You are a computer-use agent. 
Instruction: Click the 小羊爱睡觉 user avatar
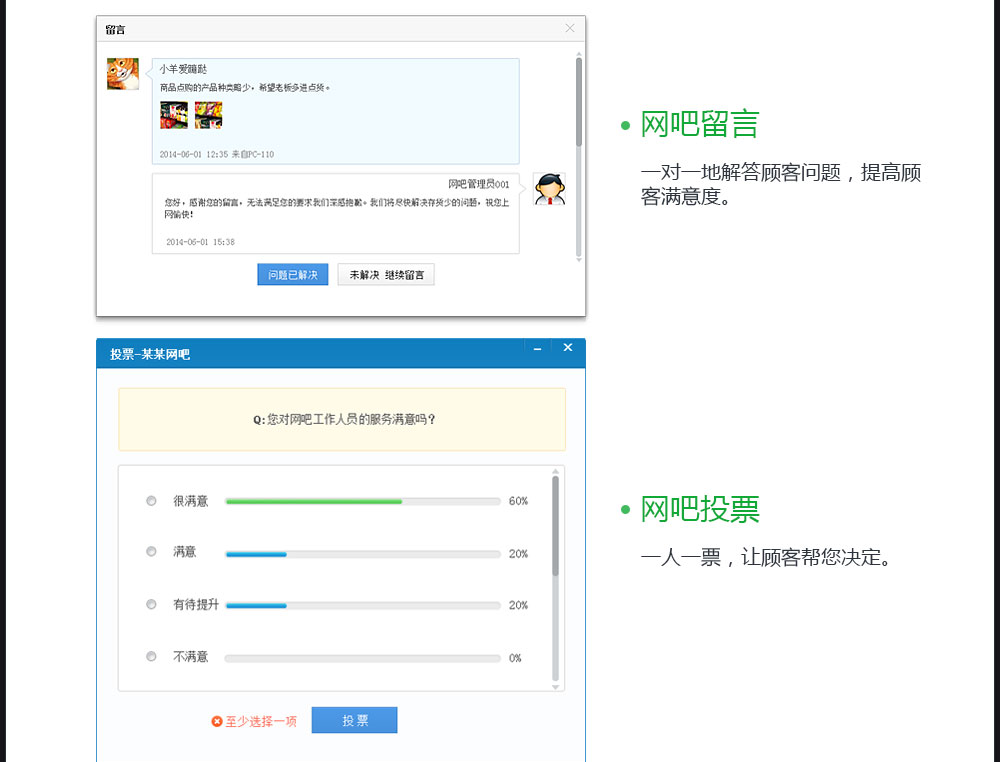tap(123, 74)
